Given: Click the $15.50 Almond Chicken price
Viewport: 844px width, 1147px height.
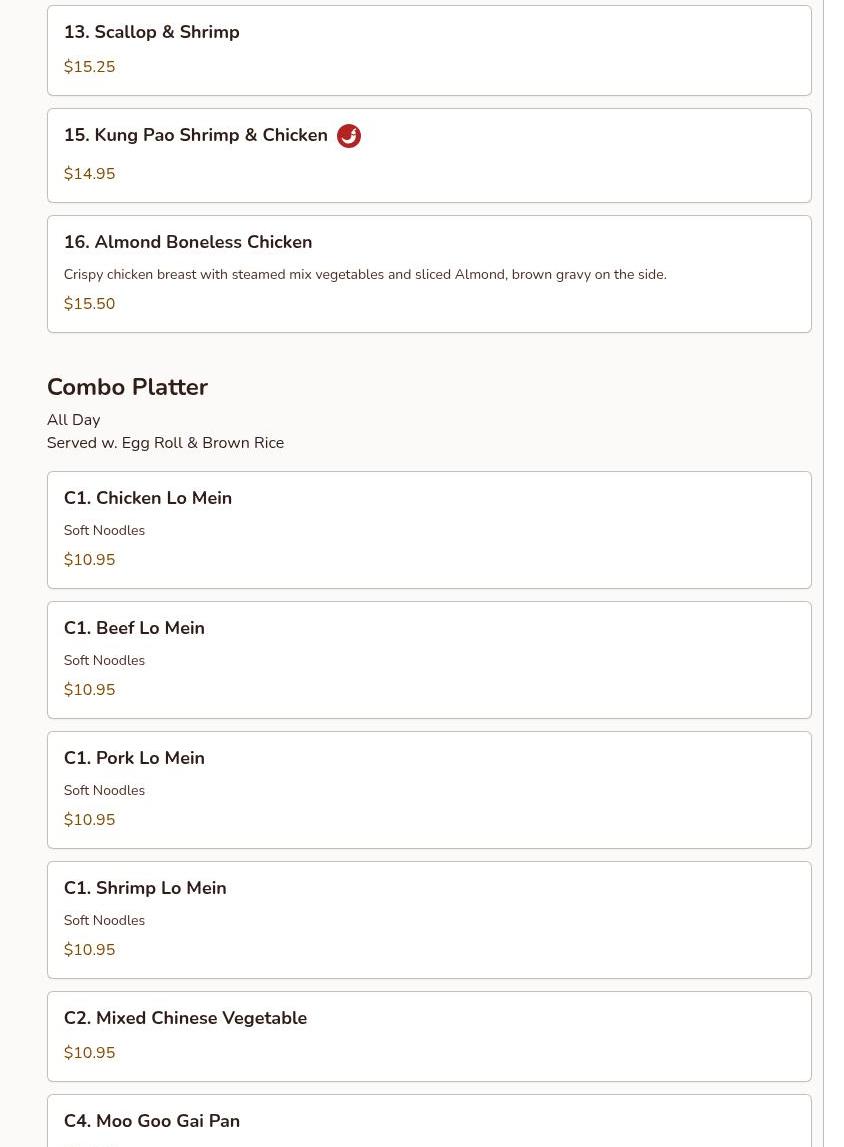Looking at the screenshot, I should (x=89, y=304).
